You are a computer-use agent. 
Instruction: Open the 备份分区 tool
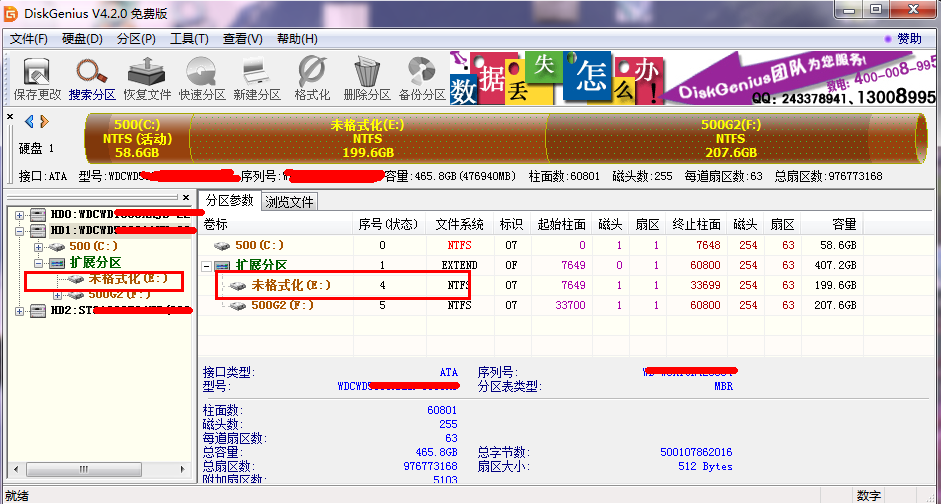coord(422,78)
